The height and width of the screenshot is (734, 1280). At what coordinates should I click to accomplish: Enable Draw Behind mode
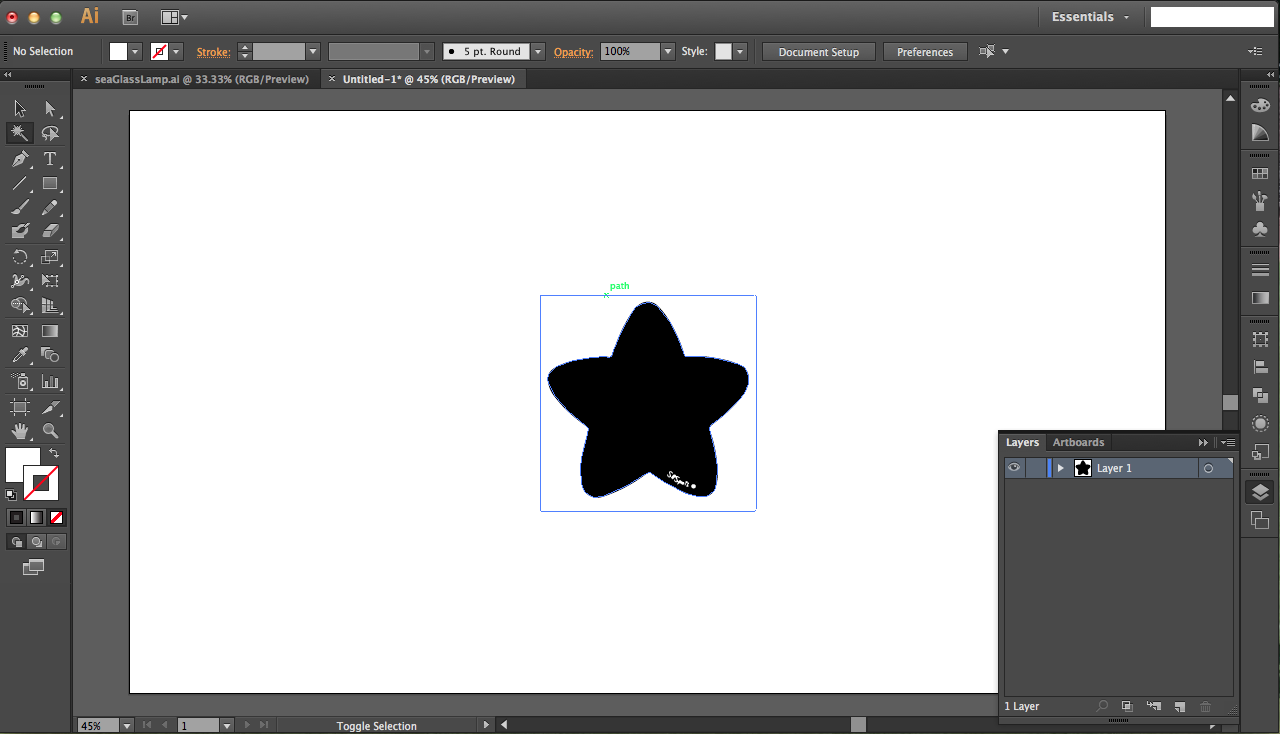37,541
